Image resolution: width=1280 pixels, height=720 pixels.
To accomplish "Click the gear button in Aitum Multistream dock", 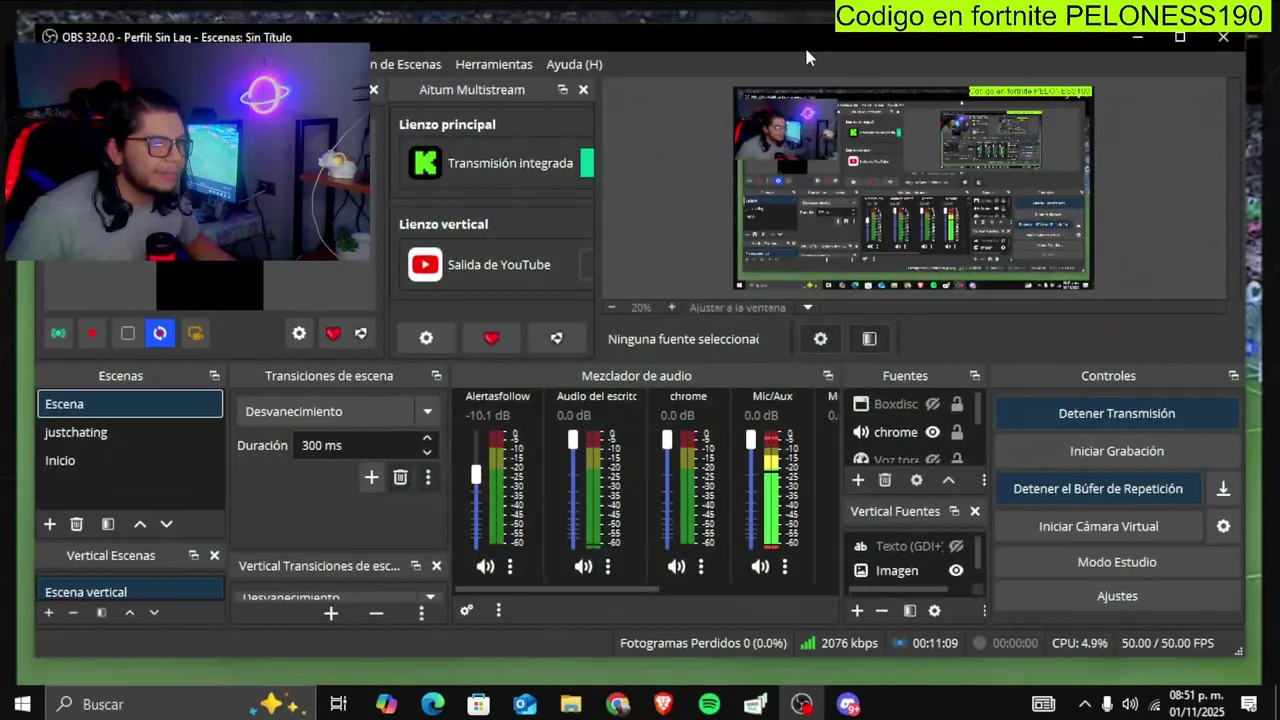I will (426, 338).
